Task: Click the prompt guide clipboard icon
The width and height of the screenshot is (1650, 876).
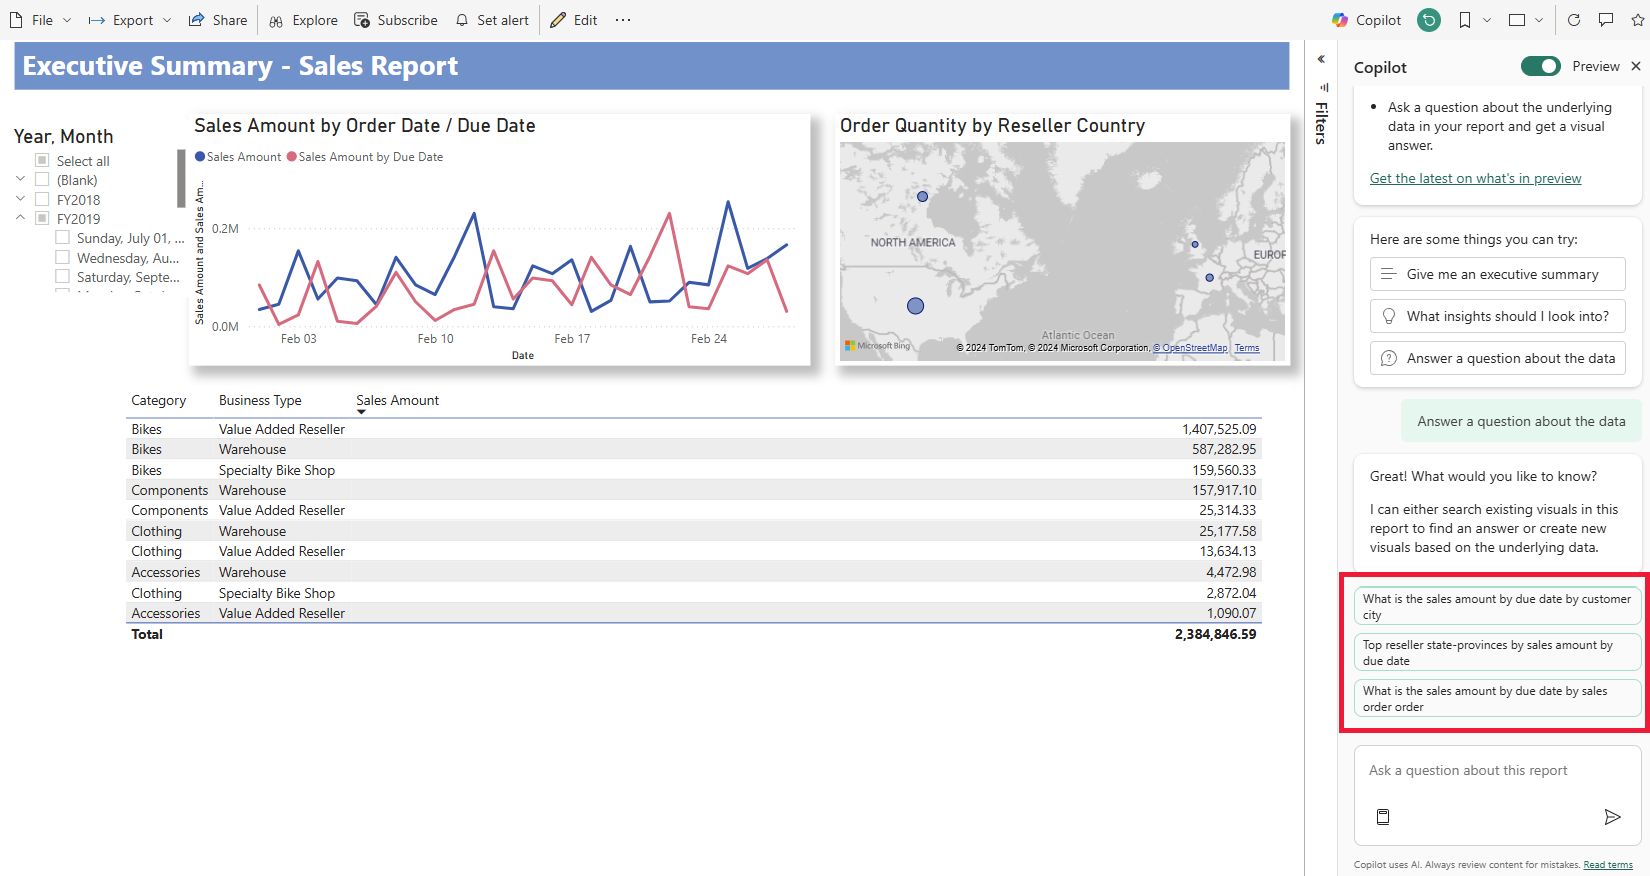Action: point(1383,817)
